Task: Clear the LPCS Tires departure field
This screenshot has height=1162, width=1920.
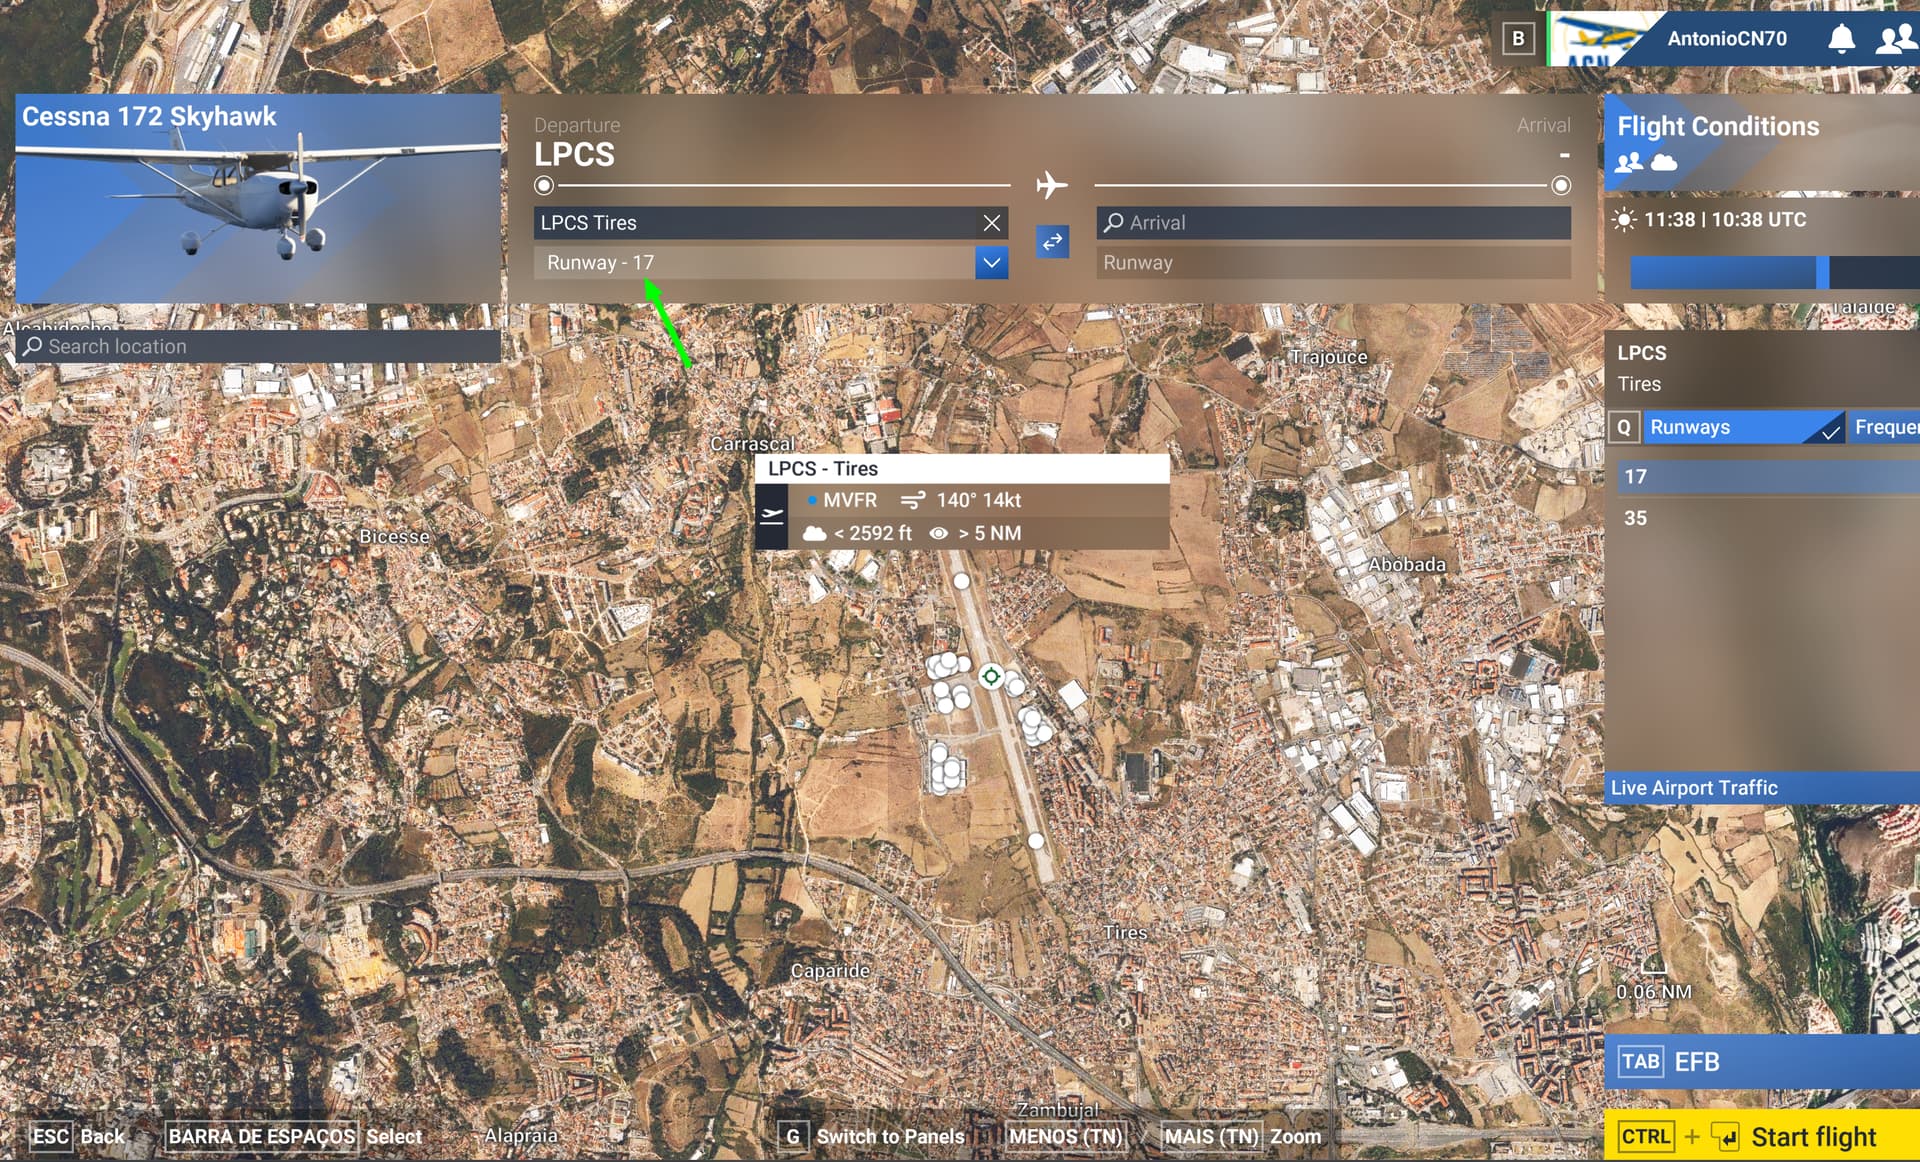Action: [991, 222]
